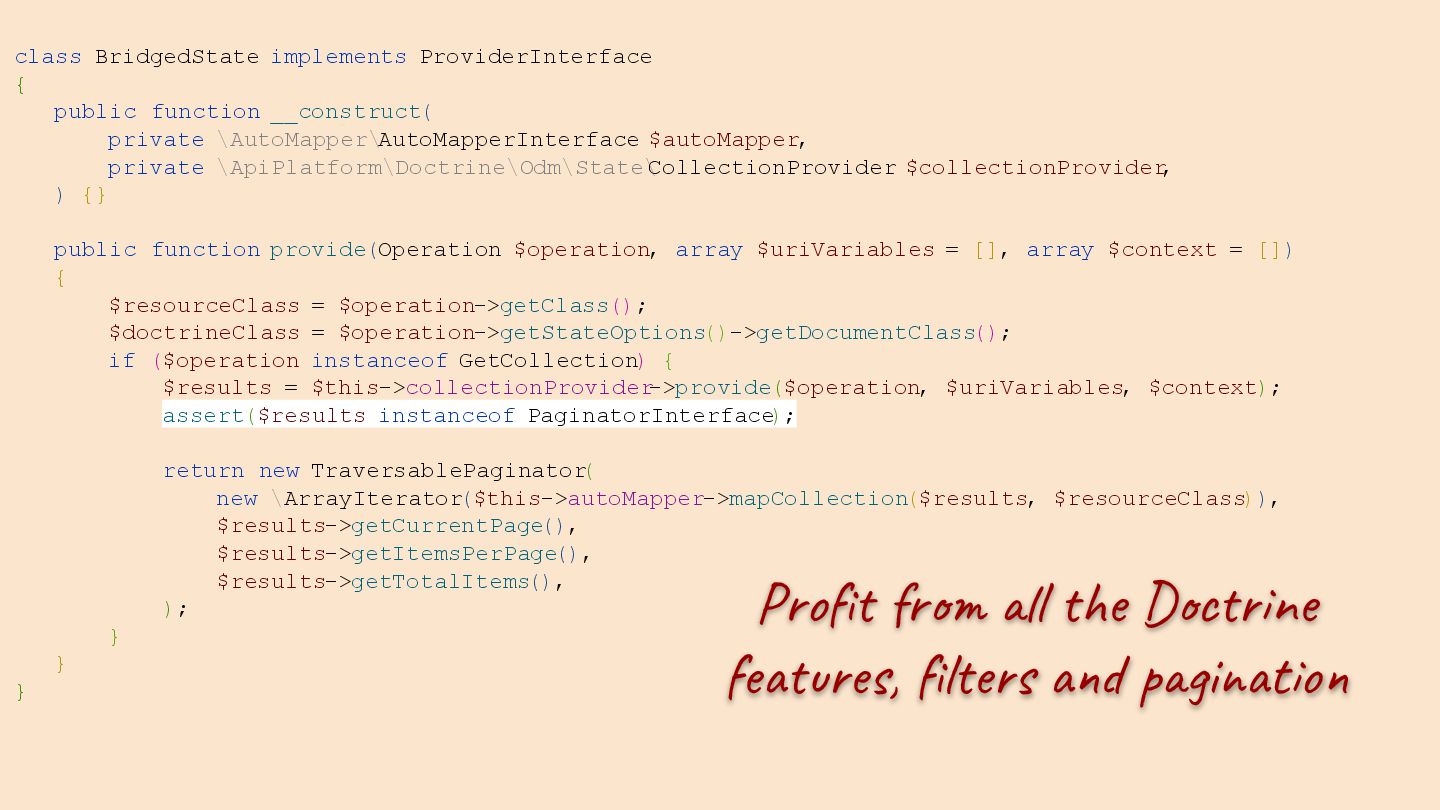Click the AutoMapperInterface type hint
The image size is (1440, 810).
pos(508,140)
